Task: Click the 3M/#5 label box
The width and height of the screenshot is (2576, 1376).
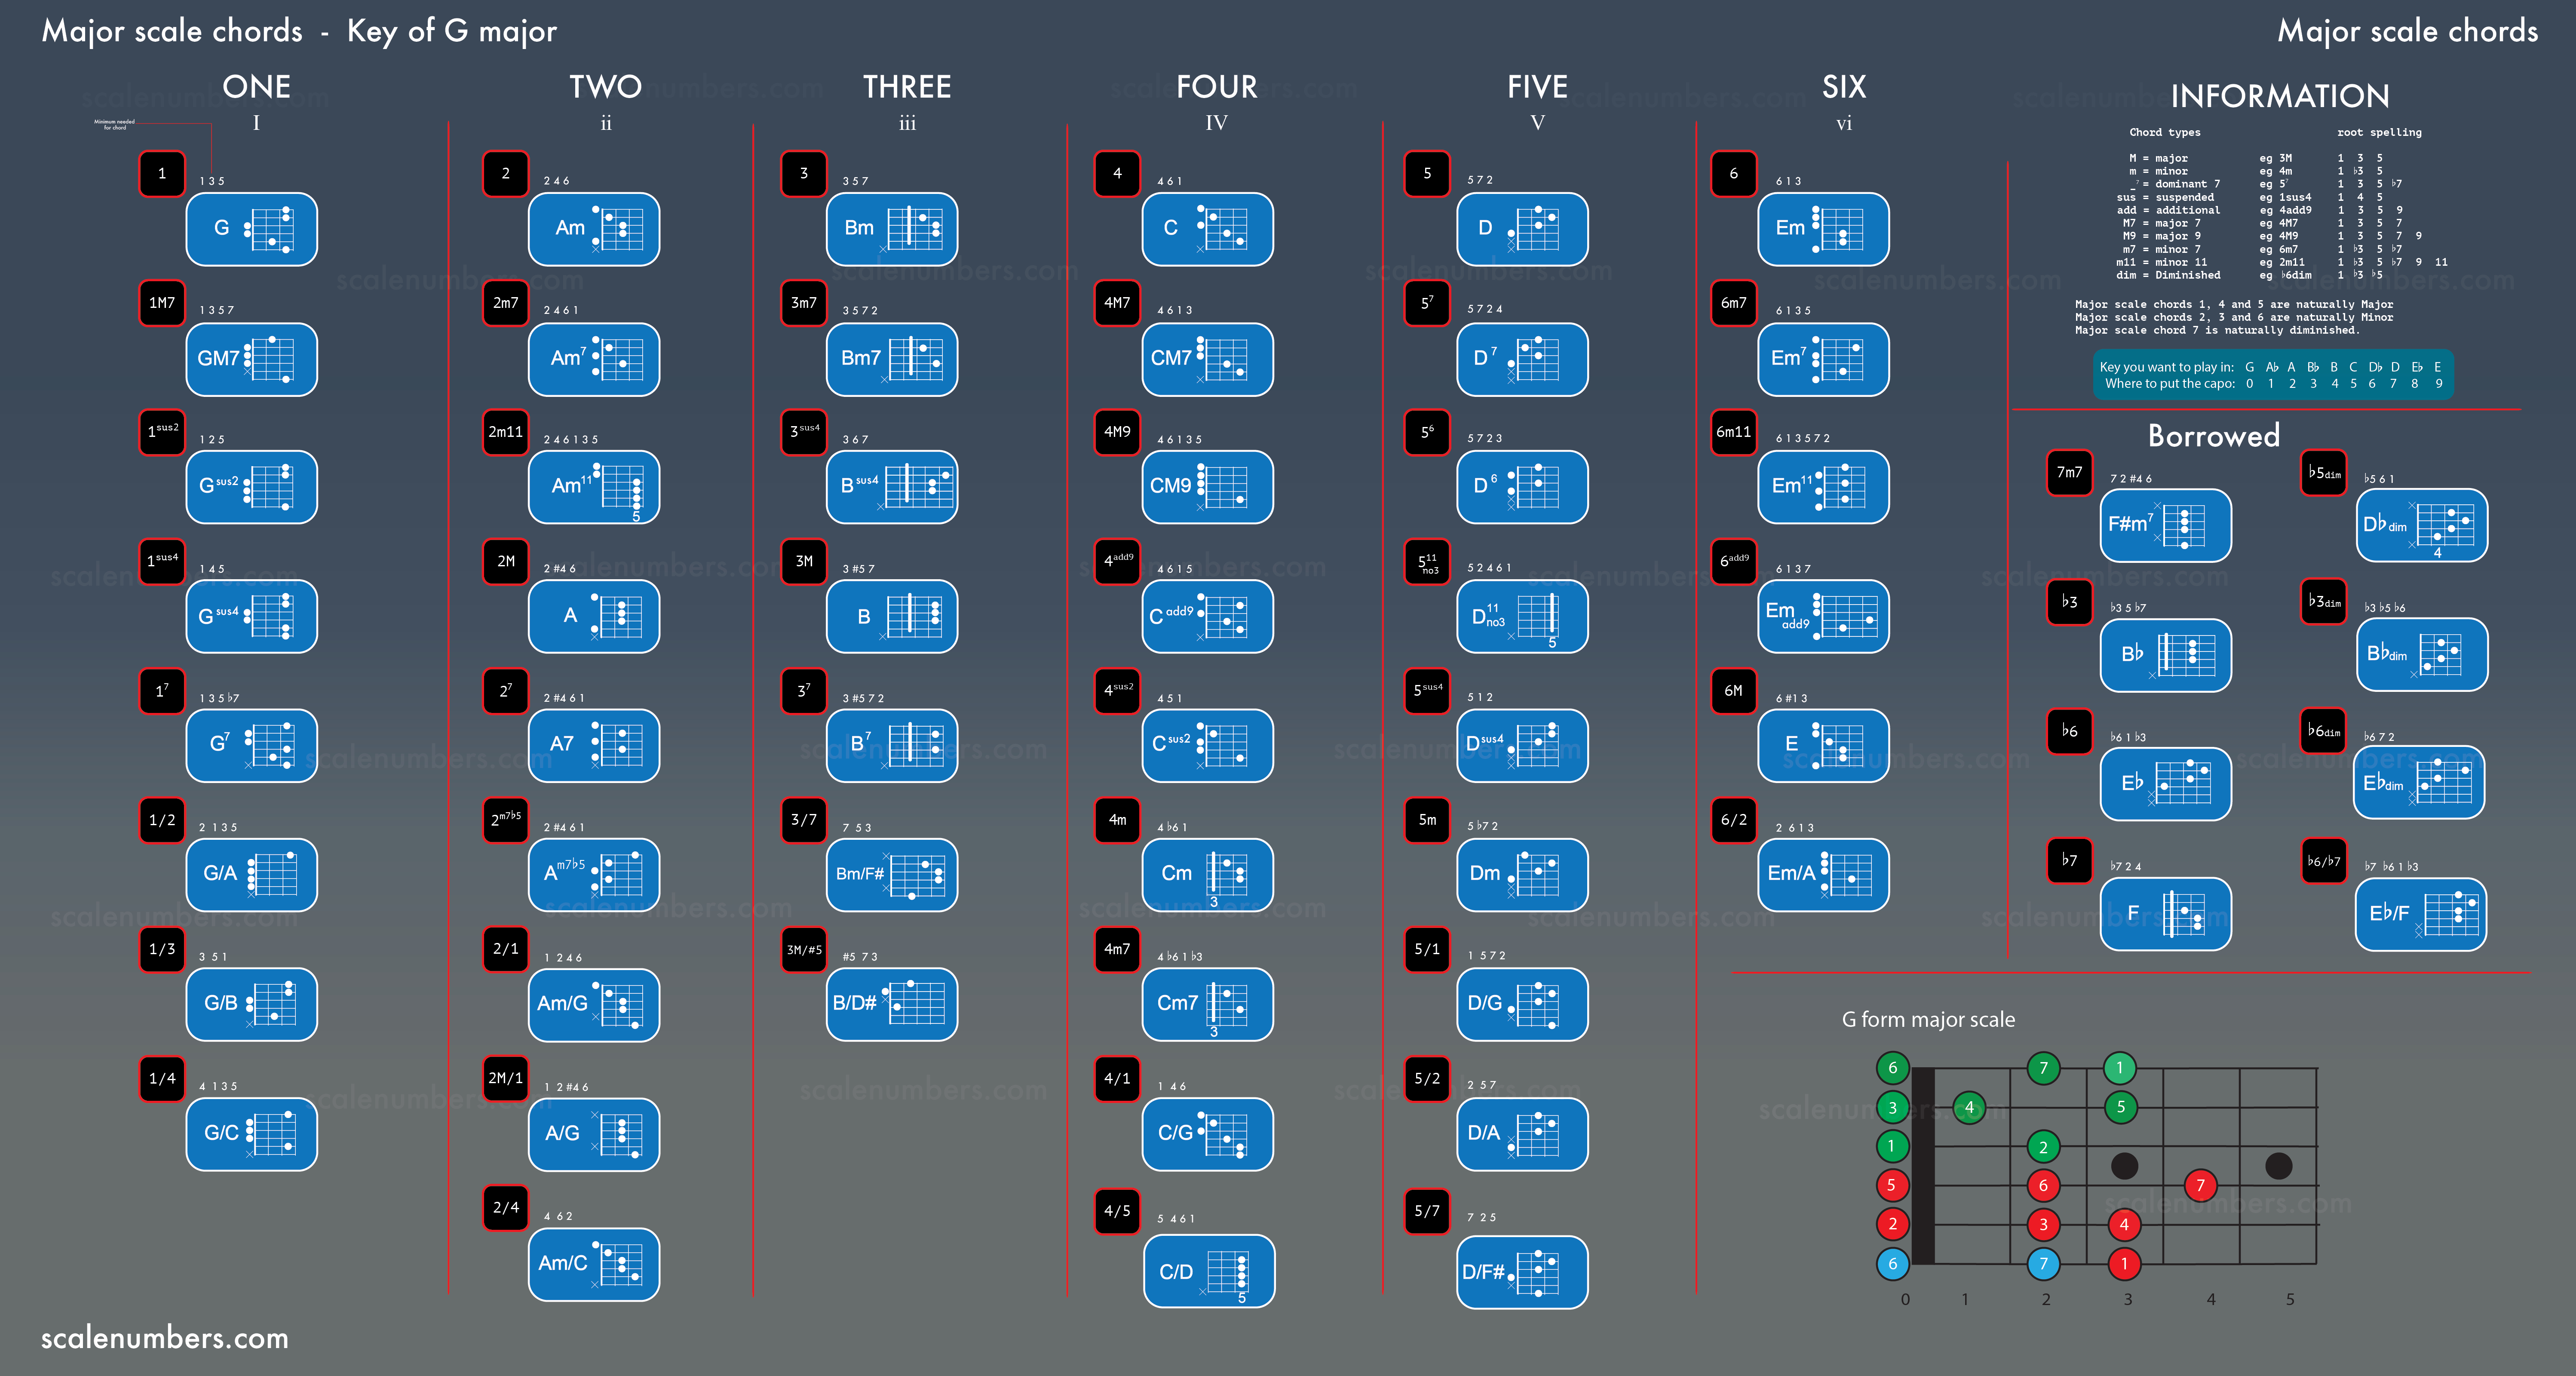Action: pos(804,949)
